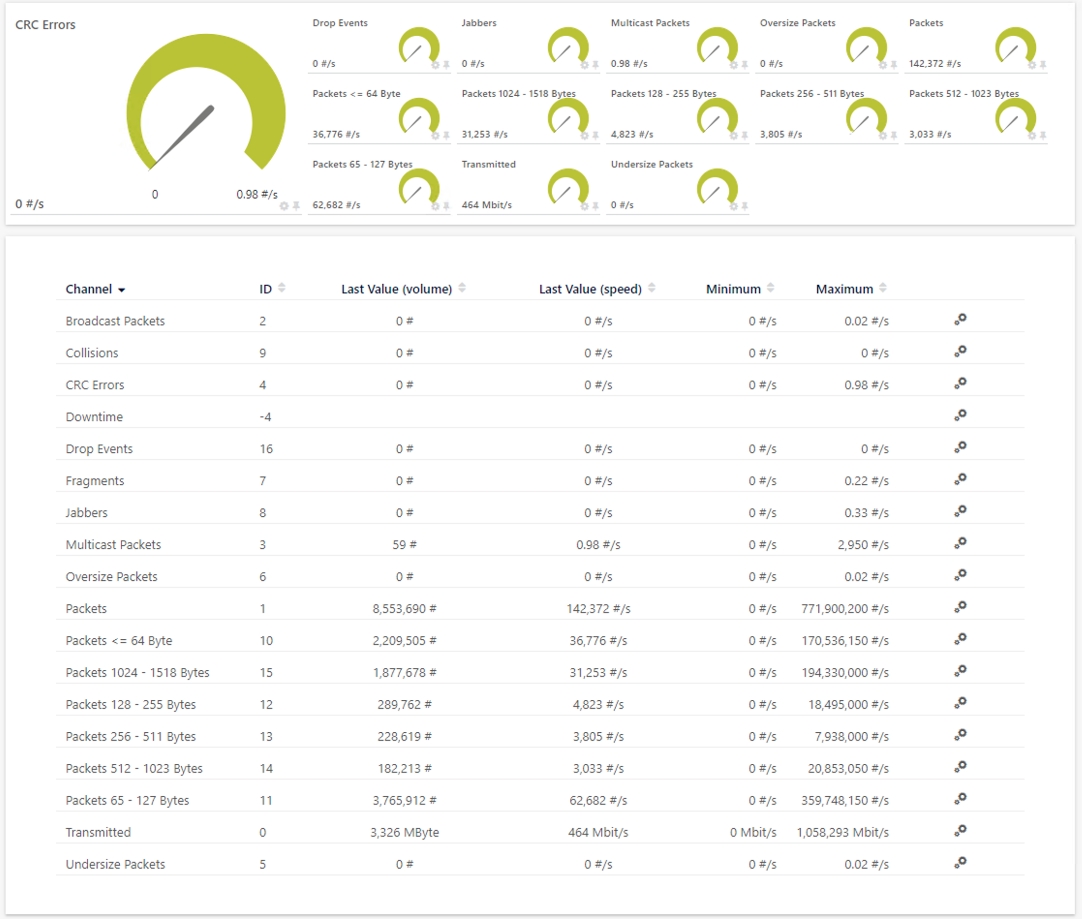Open the Packets 1024 - 1518 Bytes channel row
This screenshot has width=1082, height=919.
[x=137, y=672]
